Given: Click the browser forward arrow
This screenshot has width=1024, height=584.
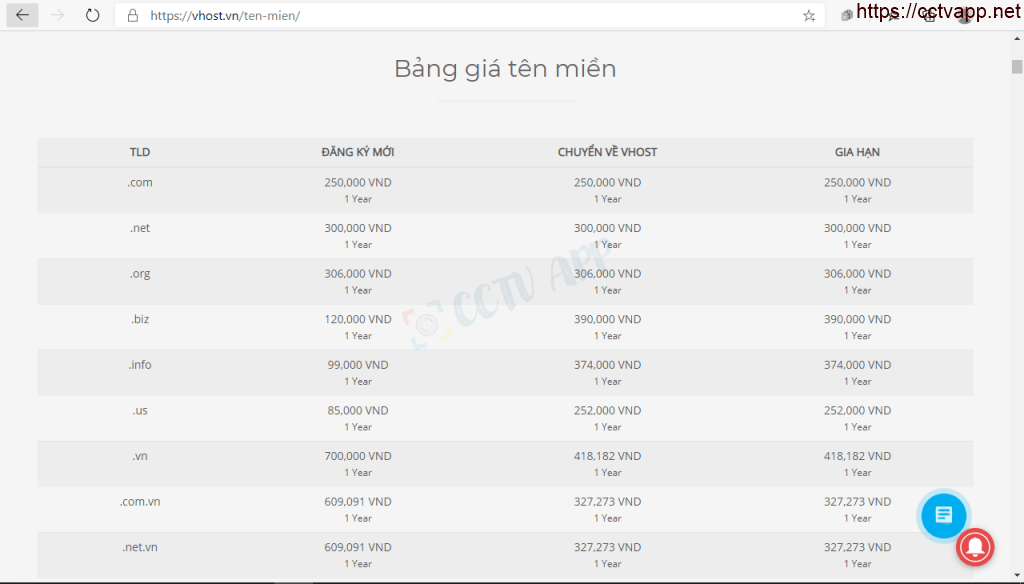Looking at the screenshot, I should tap(57, 15).
